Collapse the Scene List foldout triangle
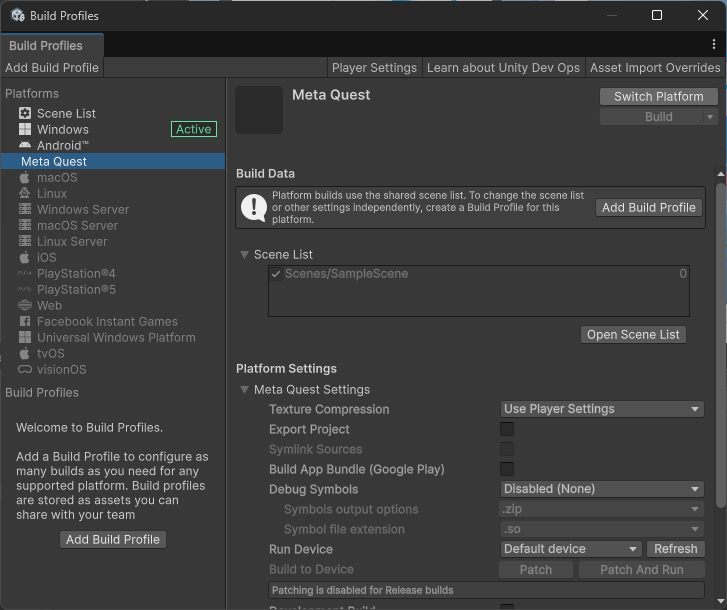 tap(244, 254)
